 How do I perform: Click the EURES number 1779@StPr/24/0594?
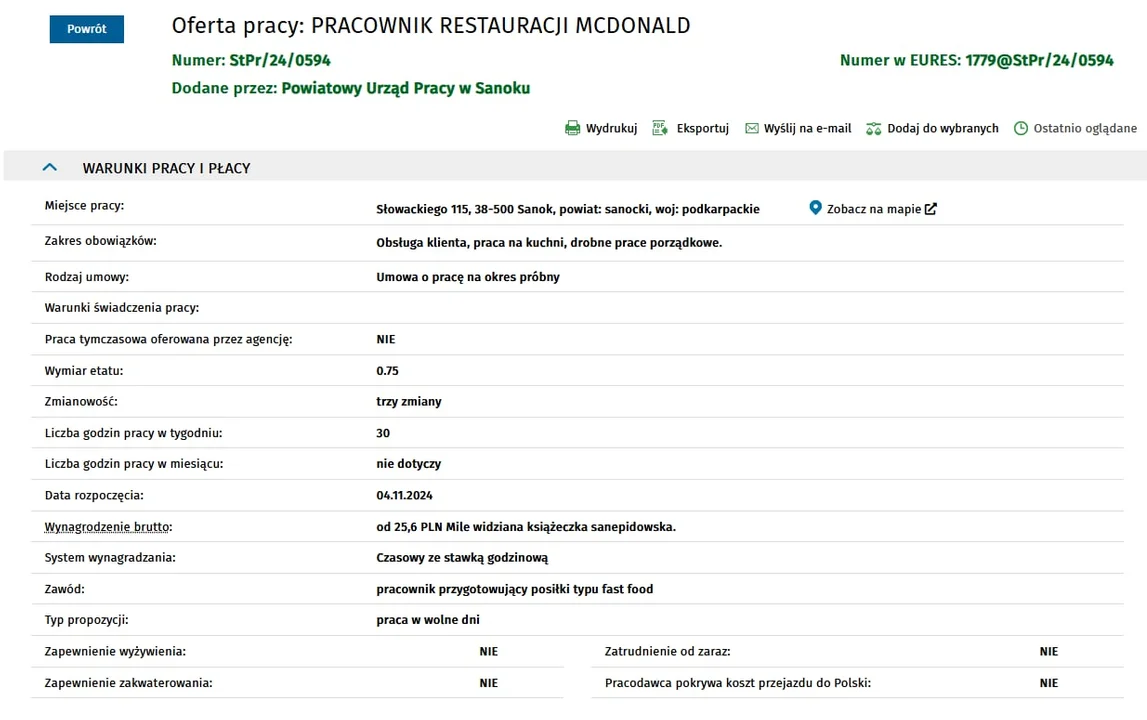pyautogui.click(x=1039, y=60)
